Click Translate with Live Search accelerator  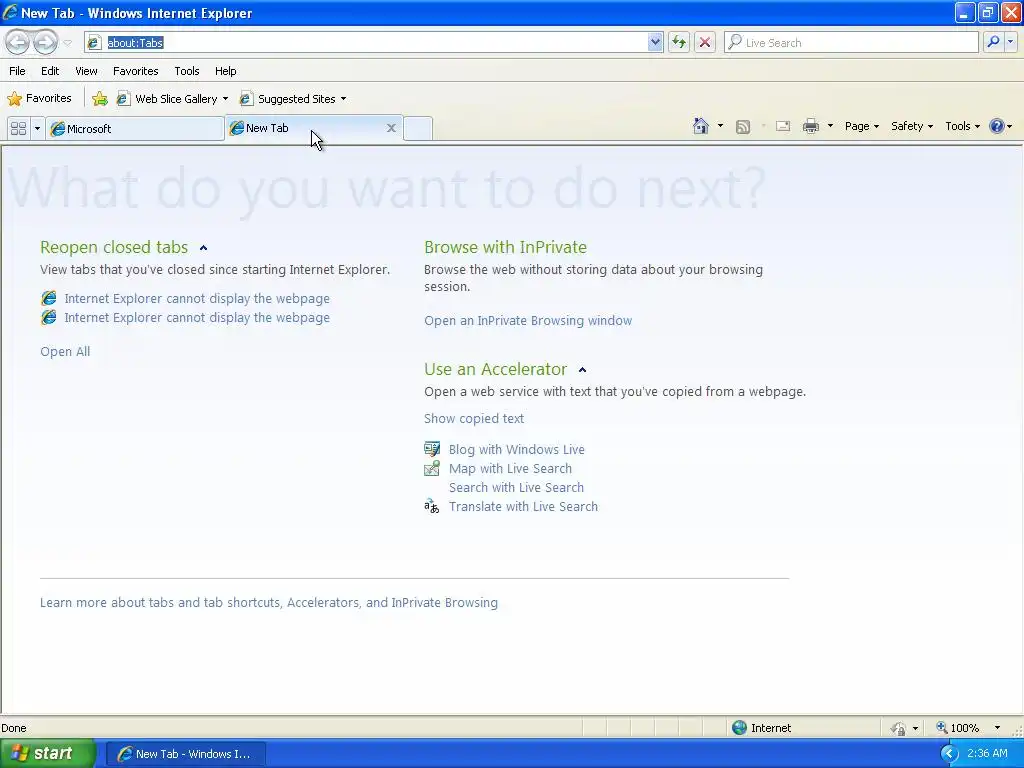click(523, 506)
